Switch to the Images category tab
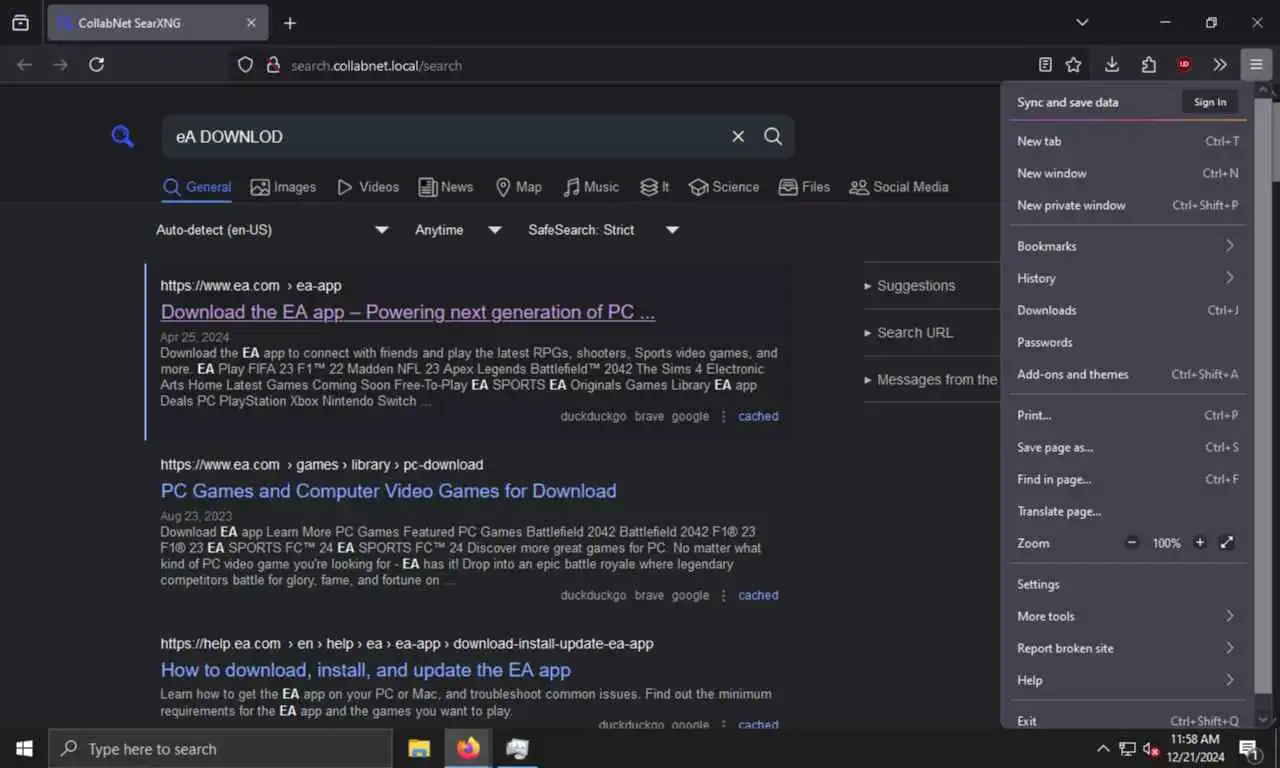 point(283,187)
